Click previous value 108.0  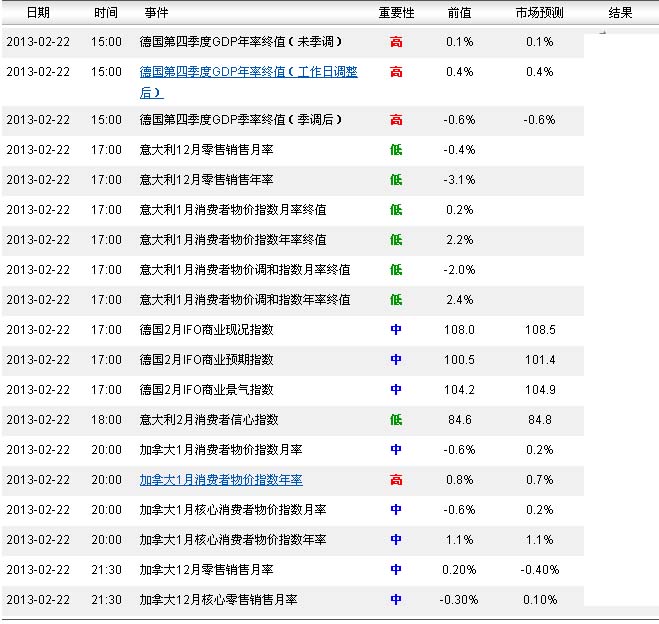[x=459, y=330]
